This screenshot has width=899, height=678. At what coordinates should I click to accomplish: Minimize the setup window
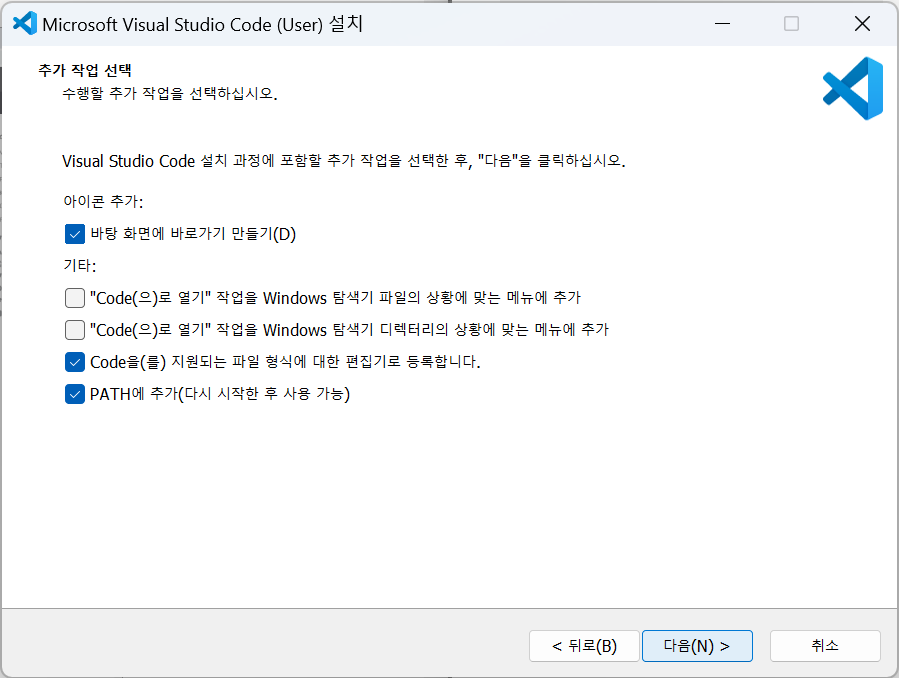pos(722,23)
